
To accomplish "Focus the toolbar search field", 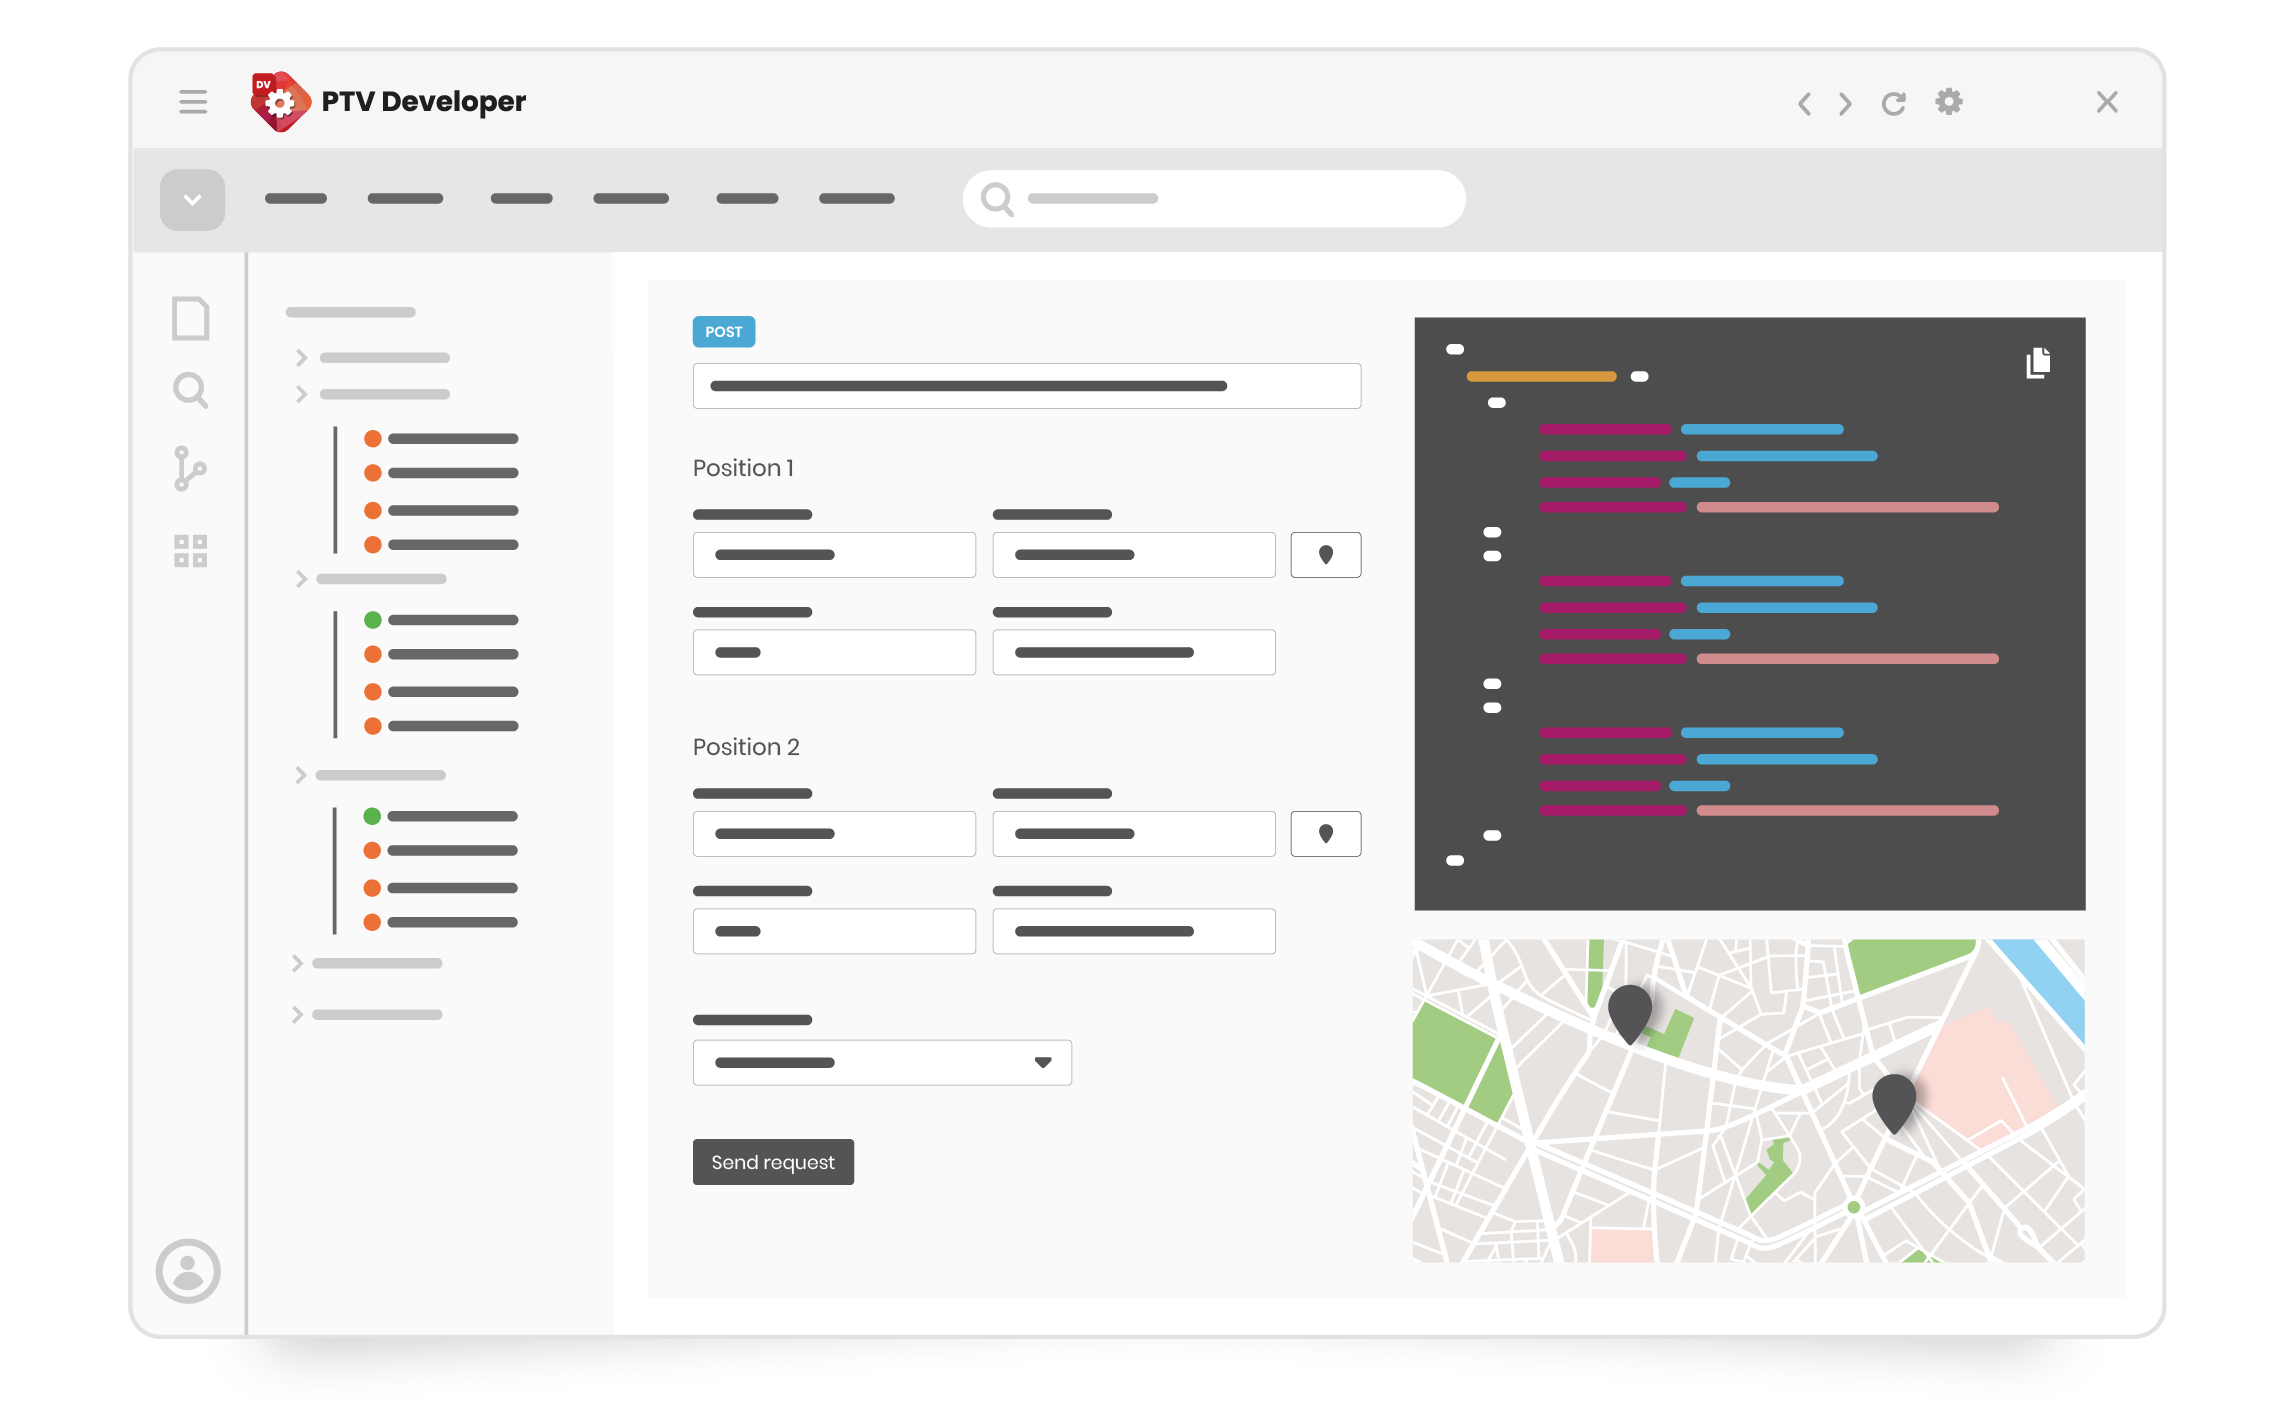I will [1214, 199].
